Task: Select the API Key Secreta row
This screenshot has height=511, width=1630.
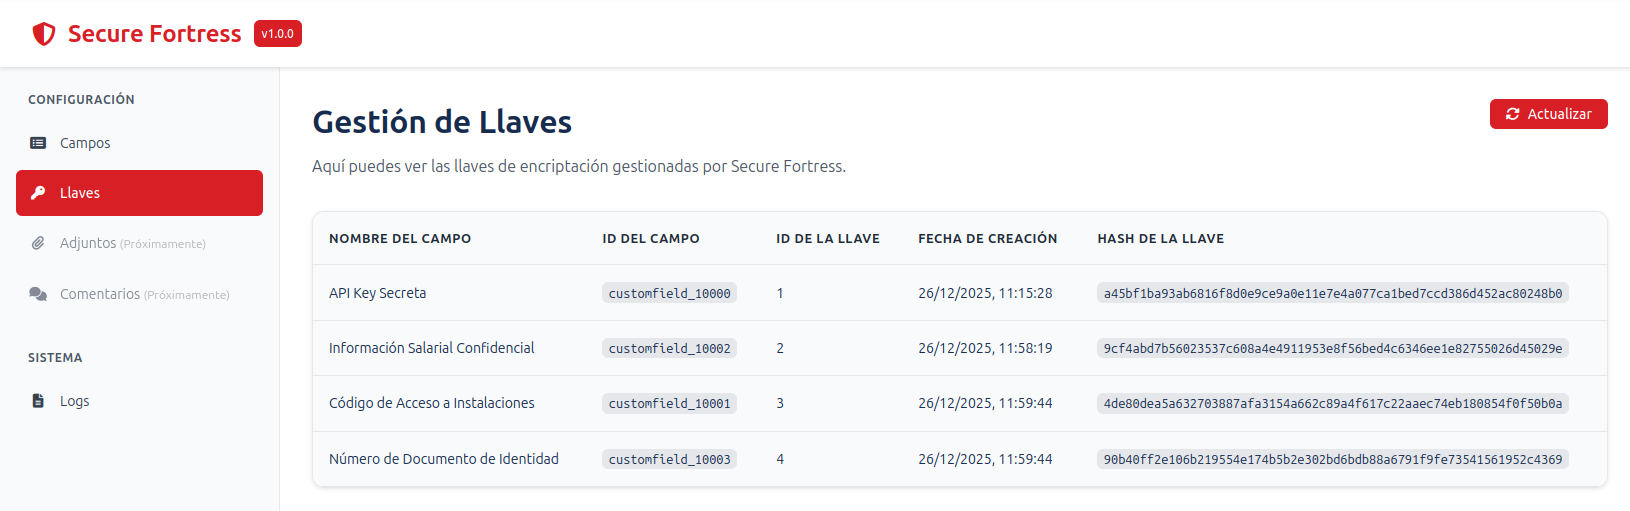Action: tap(377, 293)
